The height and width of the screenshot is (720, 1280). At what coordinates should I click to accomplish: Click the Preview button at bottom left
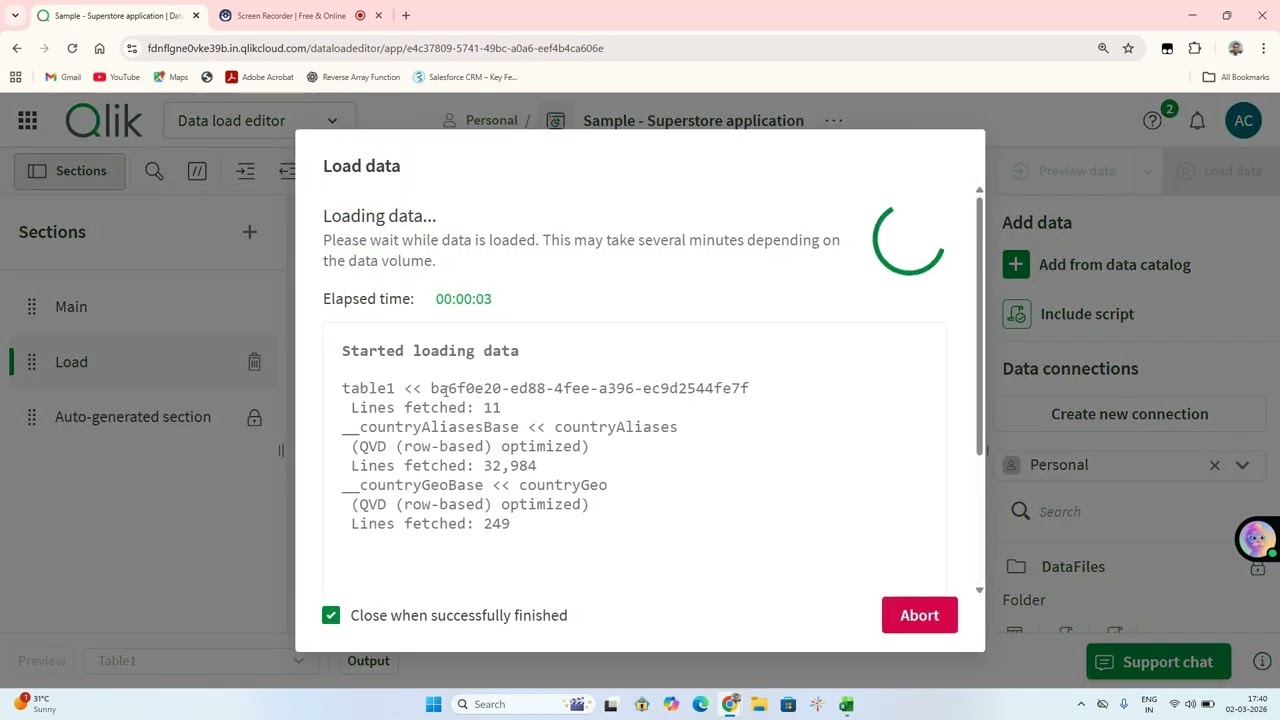point(41,661)
